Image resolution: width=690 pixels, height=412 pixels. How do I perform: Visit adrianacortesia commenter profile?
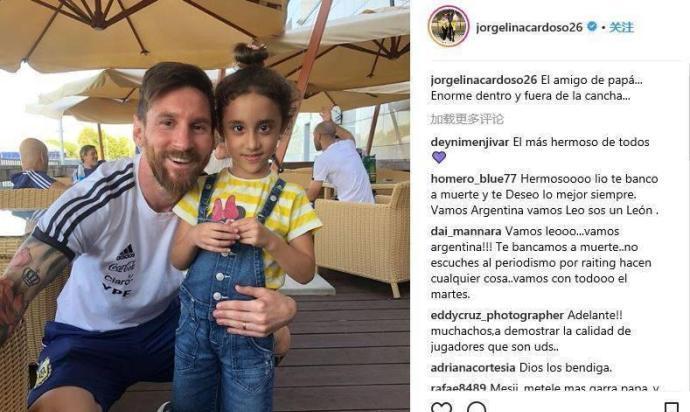point(473,368)
